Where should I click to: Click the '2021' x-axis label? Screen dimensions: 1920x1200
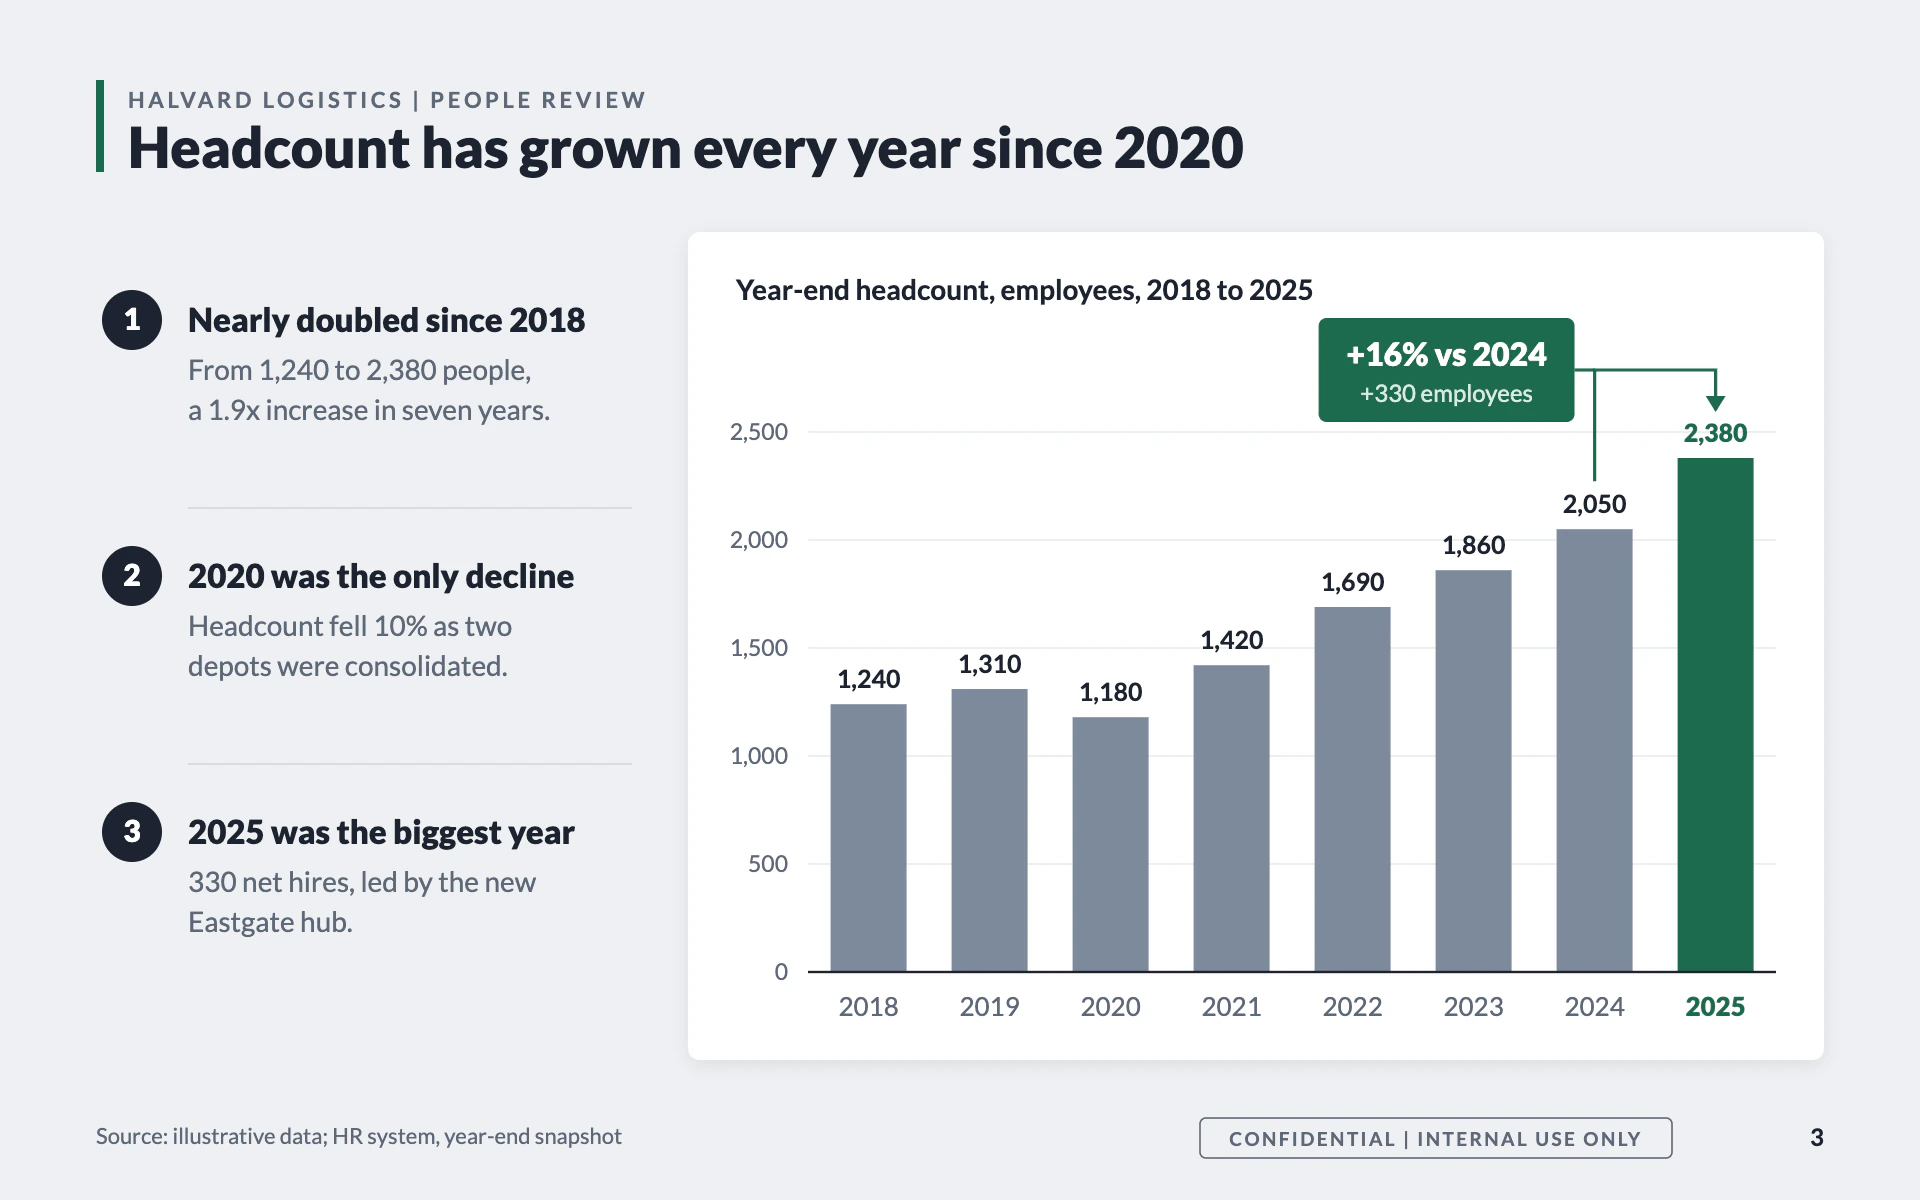click(1231, 1007)
